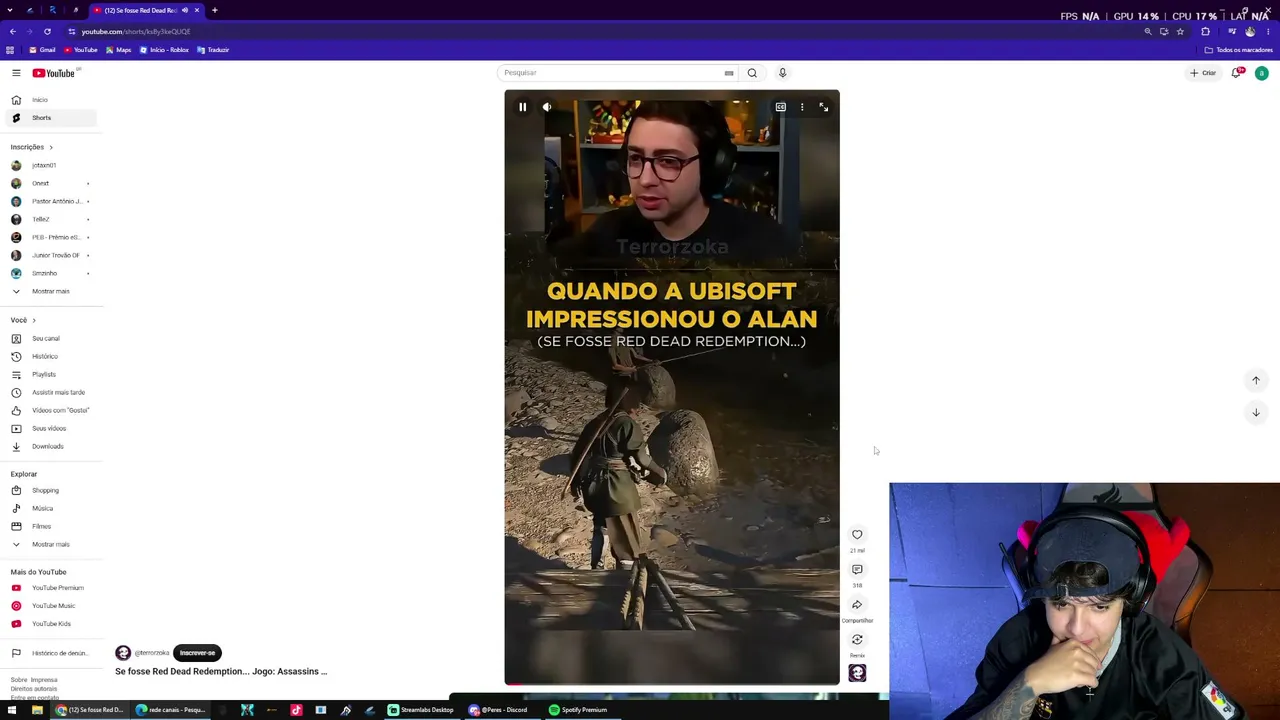This screenshot has height=720, width=1280.
Task: Enter fullscreen on the Short player
Action: tap(824, 107)
